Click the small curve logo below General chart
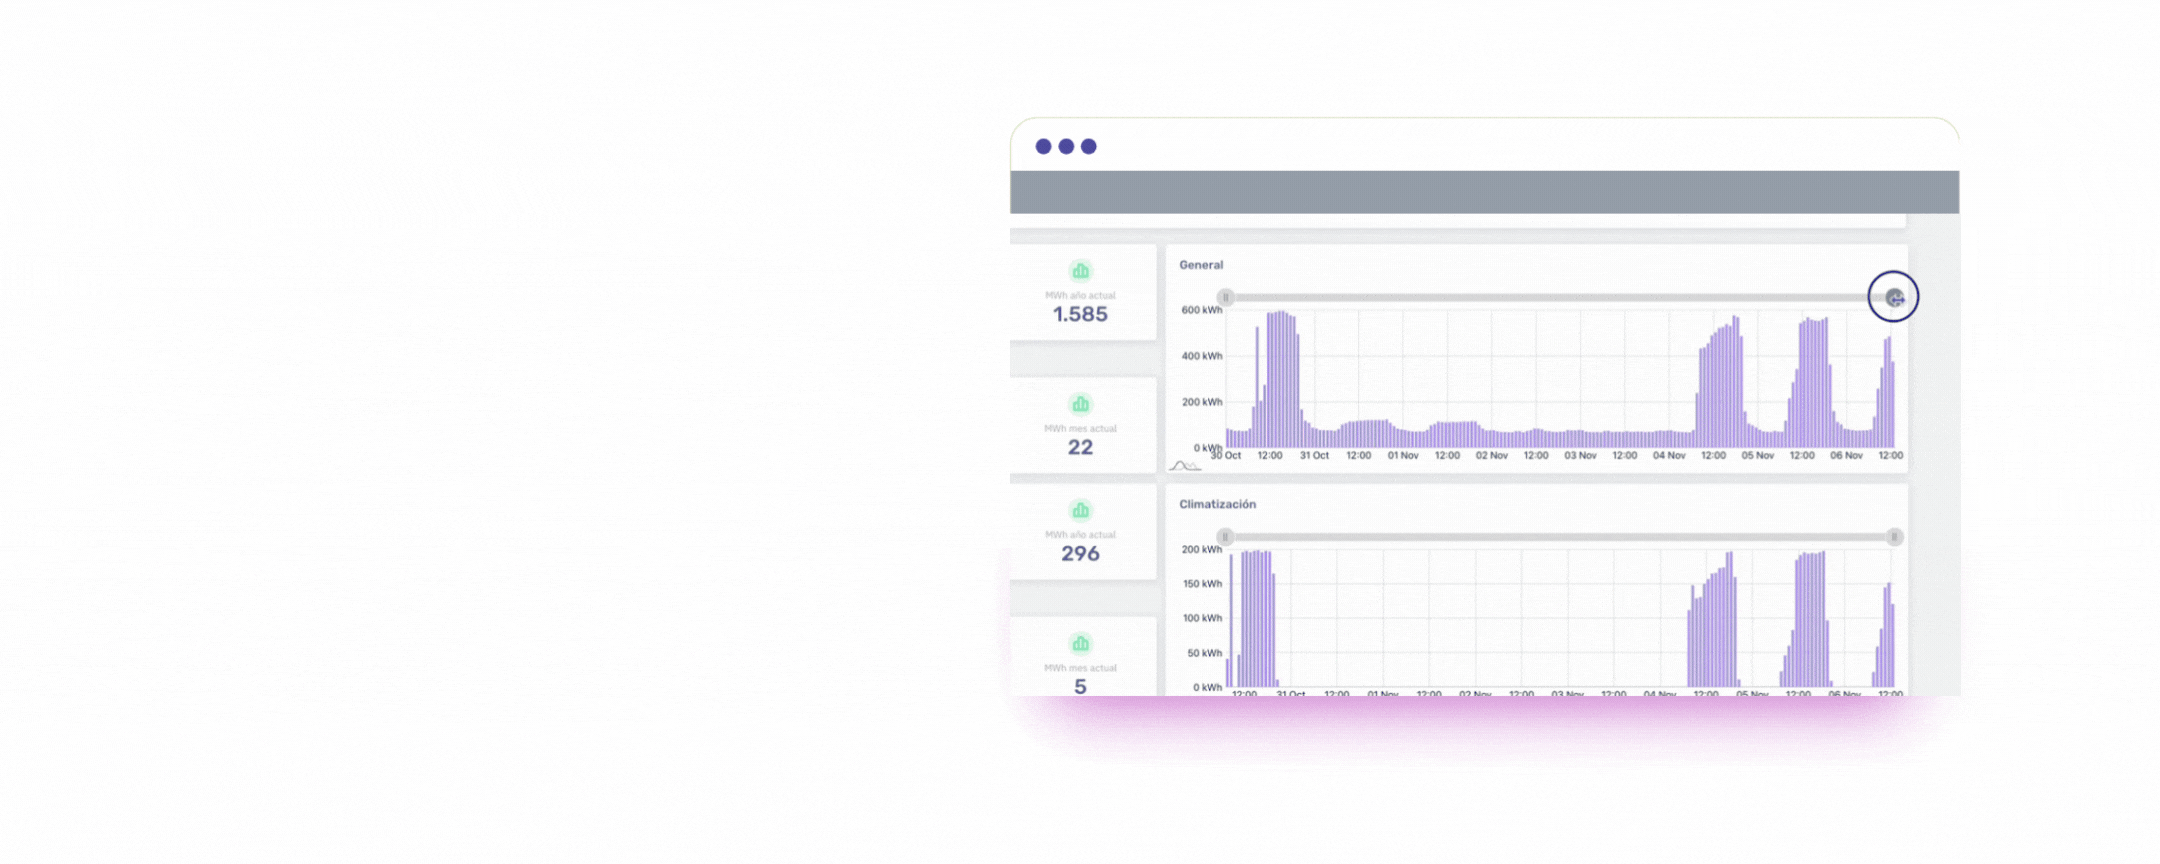2160x864 pixels. coord(1184,466)
